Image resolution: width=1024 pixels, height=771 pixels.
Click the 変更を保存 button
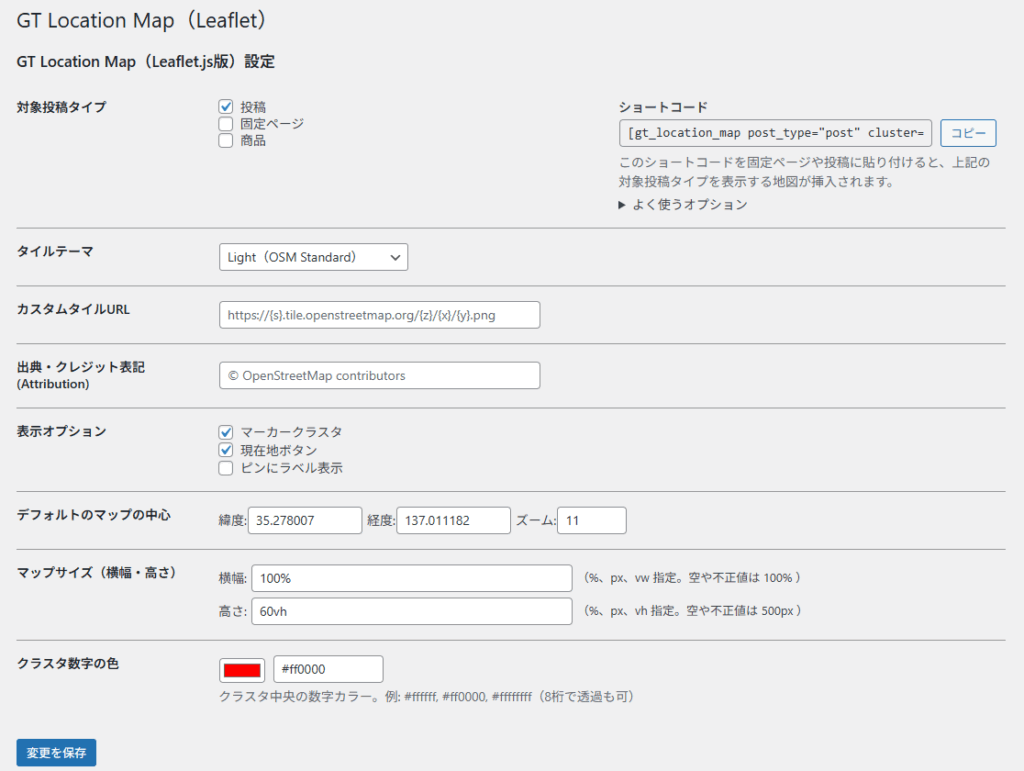pyautogui.click(x=56, y=752)
